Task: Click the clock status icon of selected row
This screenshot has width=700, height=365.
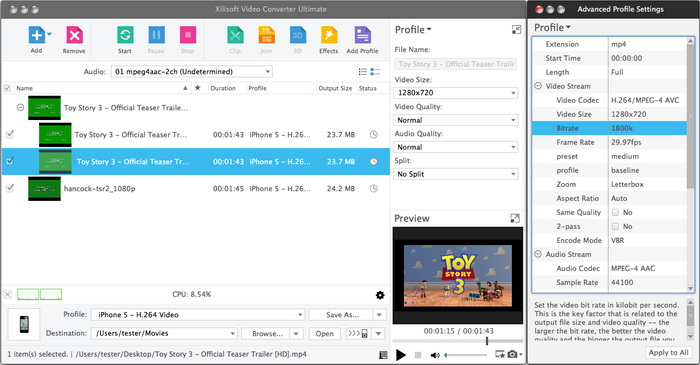Action: [x=374, y=162]
